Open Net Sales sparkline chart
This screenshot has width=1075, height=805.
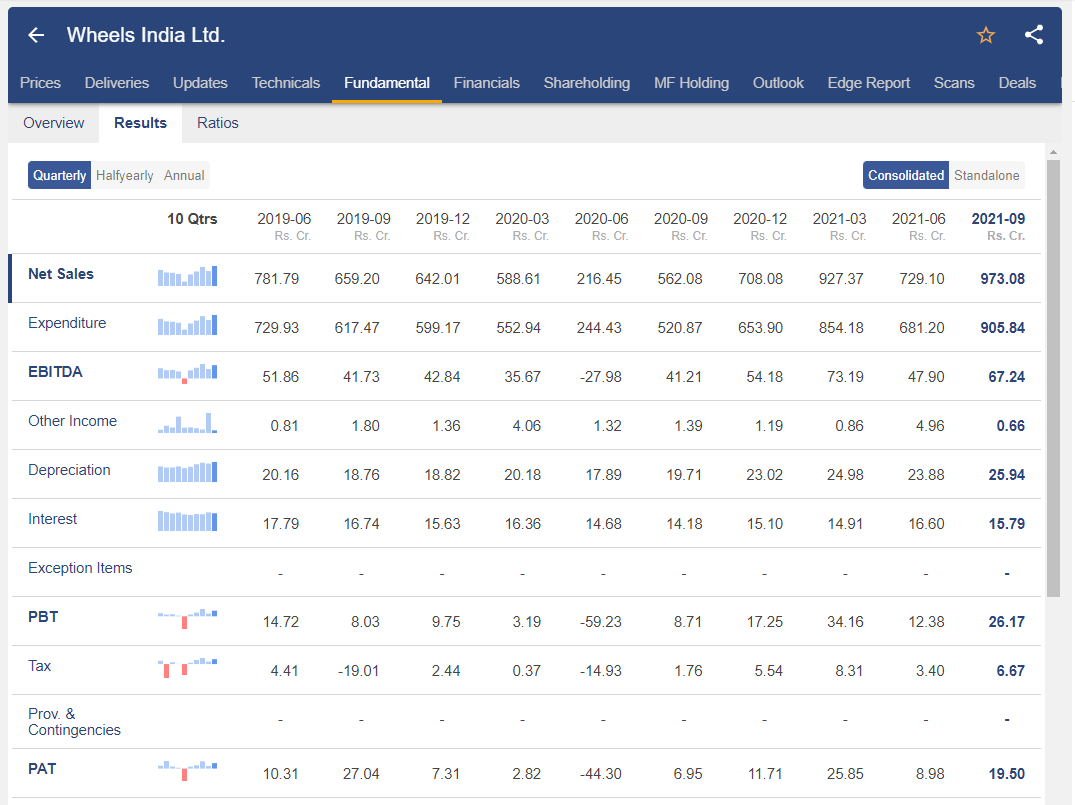[187, 276]
